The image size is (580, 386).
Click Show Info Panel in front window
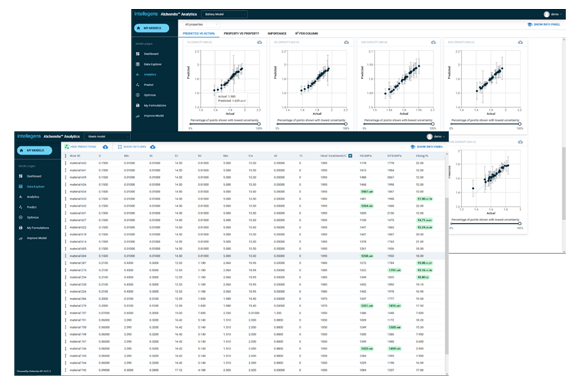pyautogui.click(x=426, y=147)
